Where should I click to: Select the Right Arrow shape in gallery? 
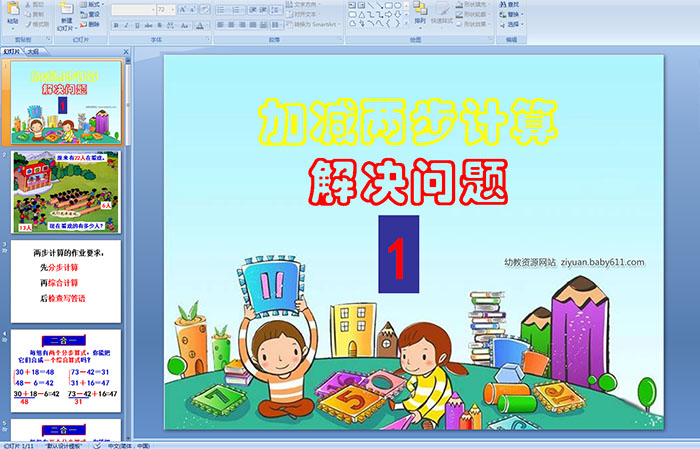pos(388,15)
